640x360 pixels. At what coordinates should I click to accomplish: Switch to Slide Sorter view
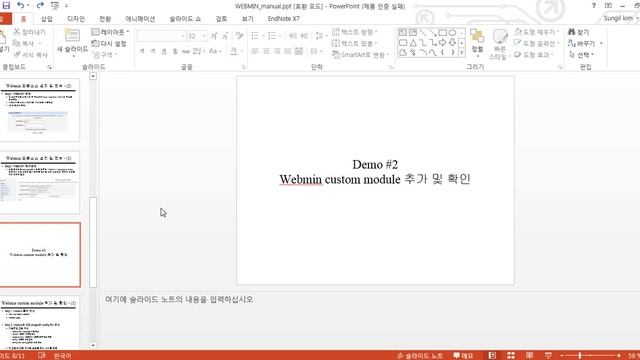(511, 356)
